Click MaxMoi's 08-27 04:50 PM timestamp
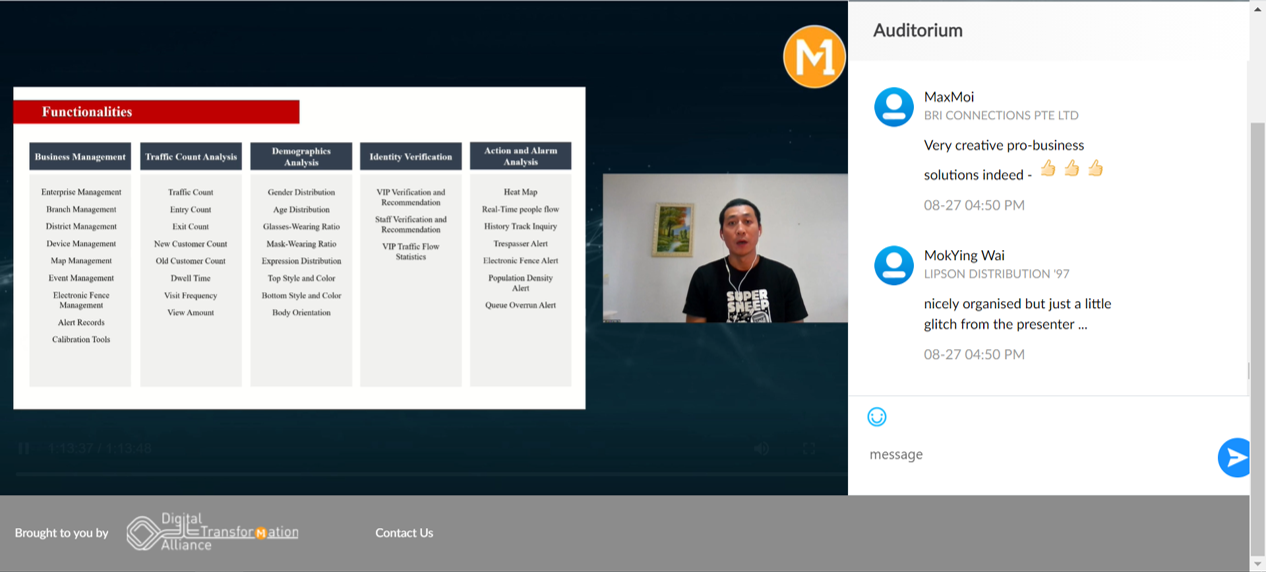This screenshot has width=1266, height=572. (x=974, y=205)
